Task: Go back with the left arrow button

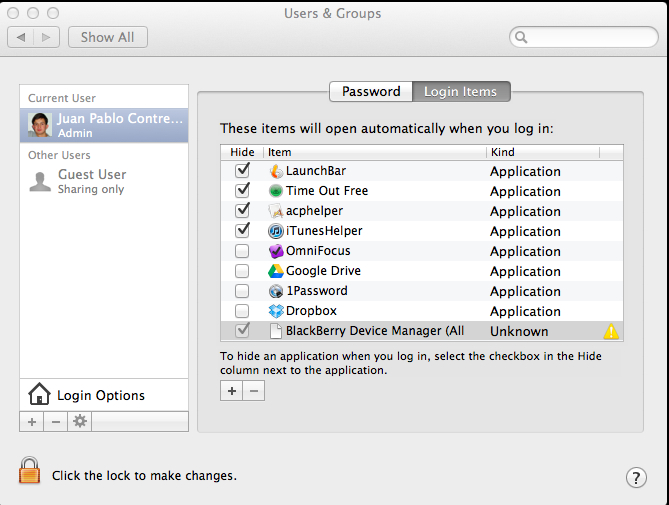Action: [20, 37]
